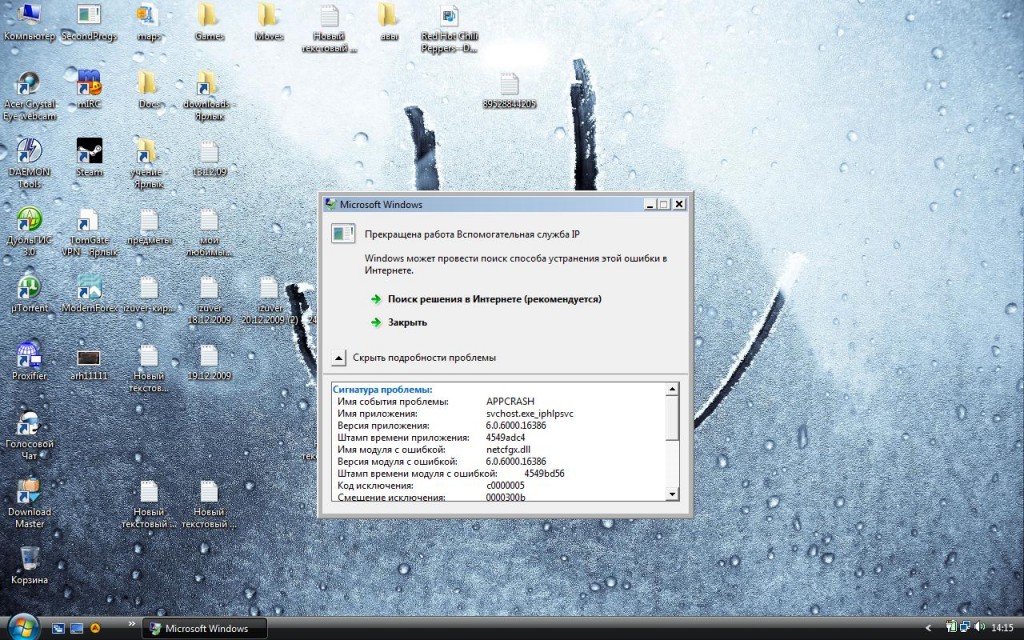Select the Docs folder icon

[149, 89]
